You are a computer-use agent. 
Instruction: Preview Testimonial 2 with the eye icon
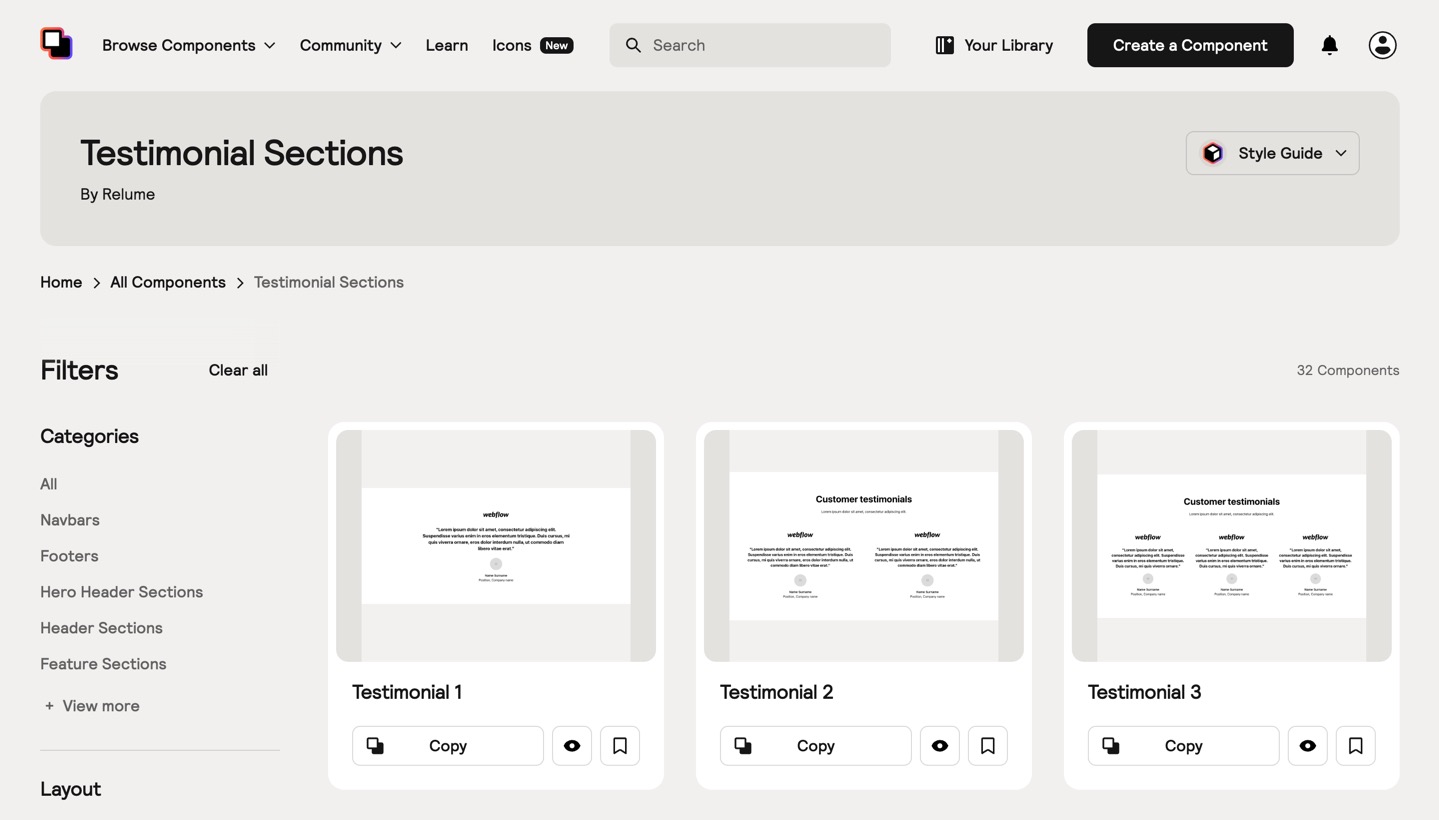(x=940, y=746)
